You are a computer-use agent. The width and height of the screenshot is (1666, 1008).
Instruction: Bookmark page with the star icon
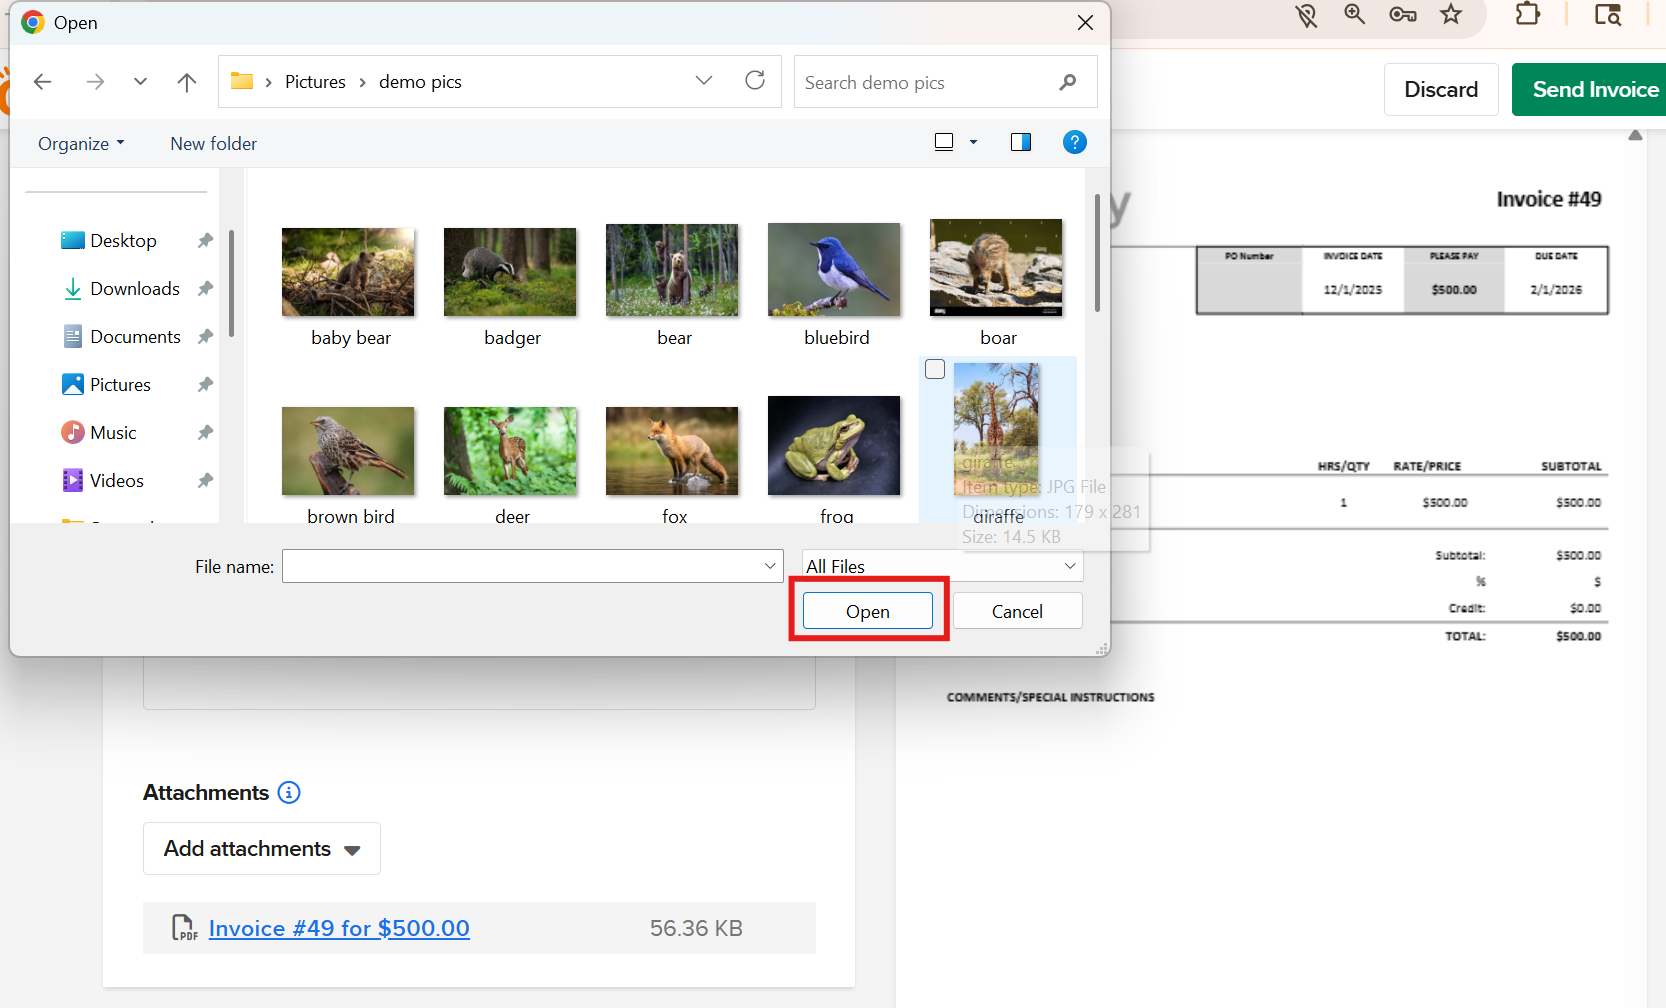point(1451,15)
